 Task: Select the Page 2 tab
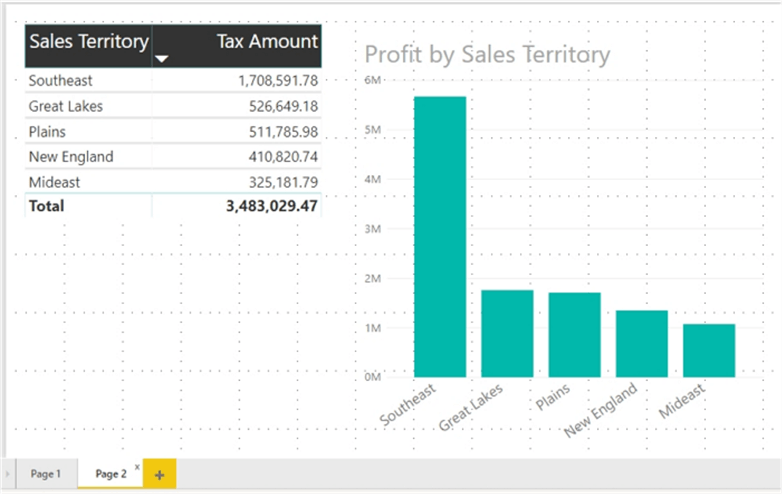pos(110,474)
